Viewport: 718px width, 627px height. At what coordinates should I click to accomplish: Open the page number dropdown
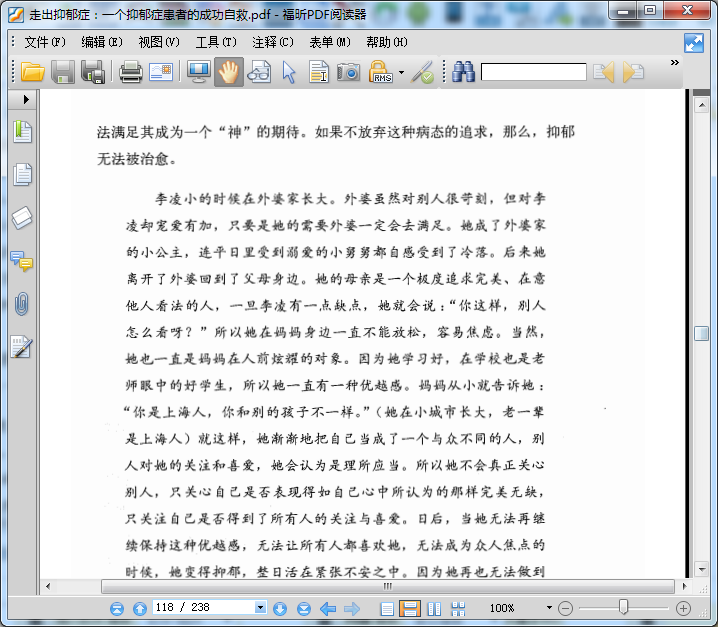coord(260,608)
